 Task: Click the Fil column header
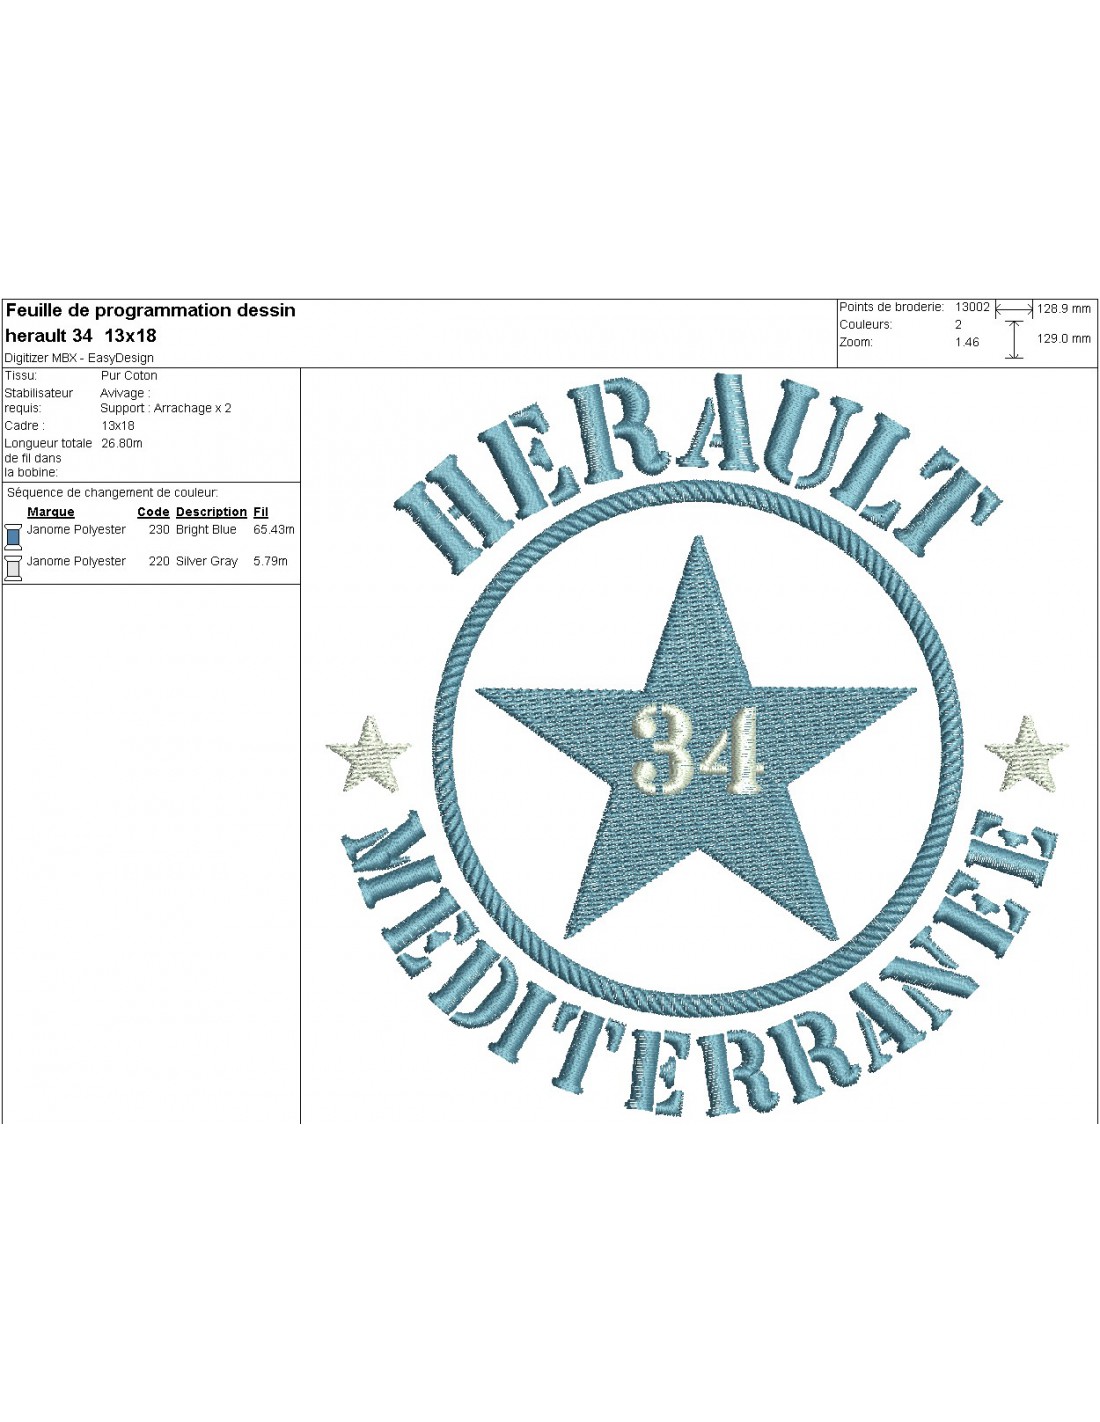261,512
